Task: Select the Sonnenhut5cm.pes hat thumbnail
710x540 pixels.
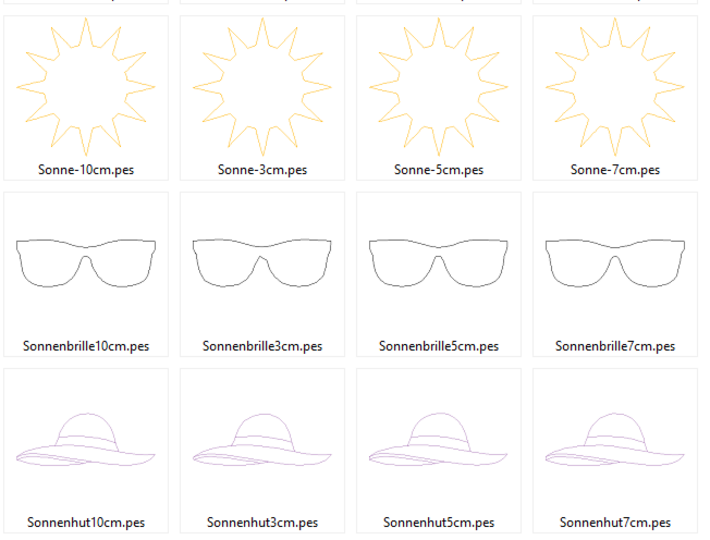Action: (x=438, y=439)
